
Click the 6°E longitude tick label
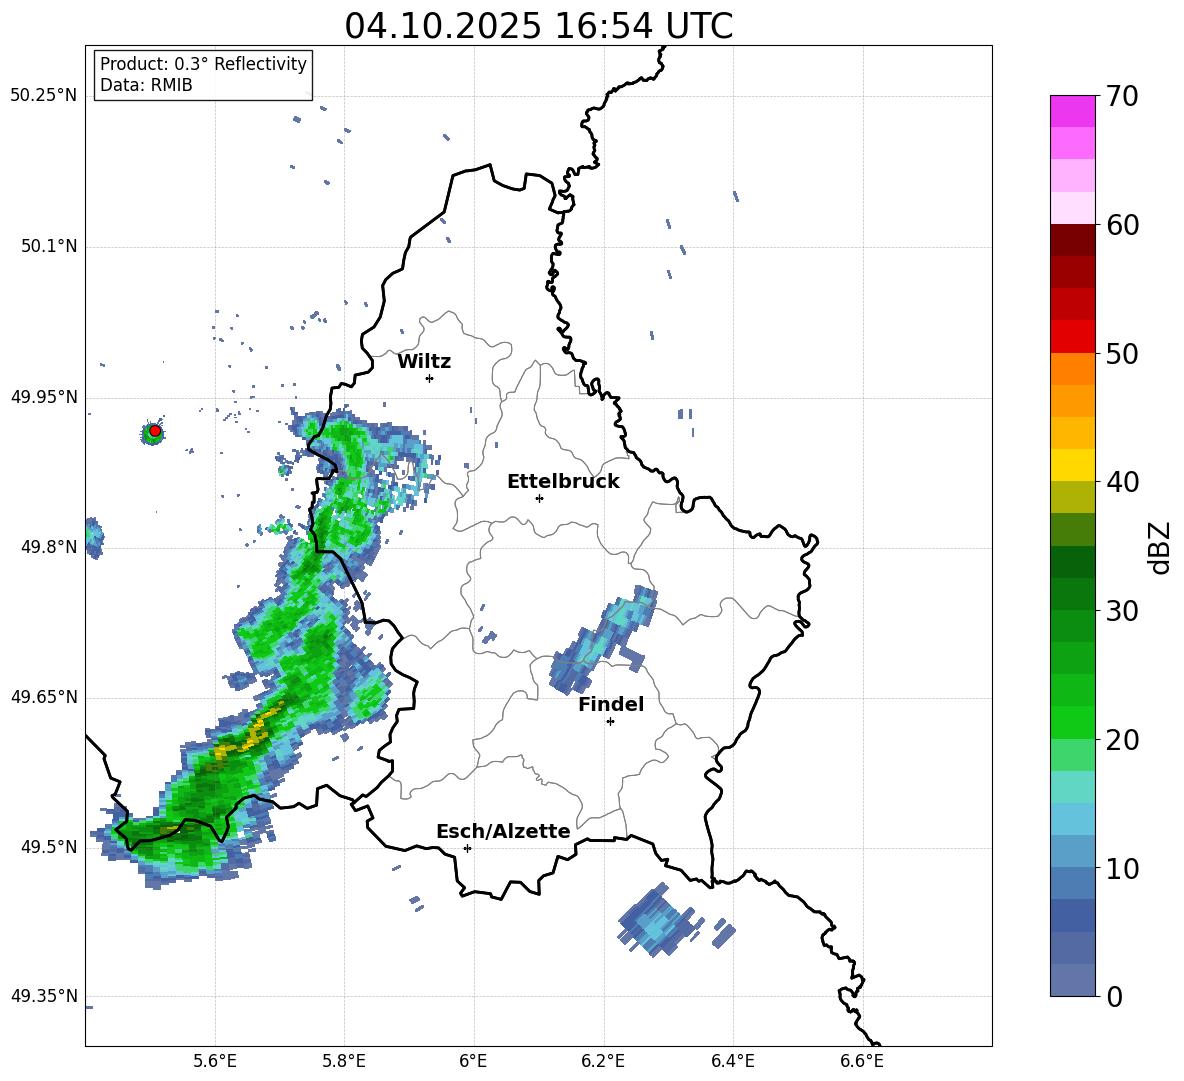[x=473, y=1061]
